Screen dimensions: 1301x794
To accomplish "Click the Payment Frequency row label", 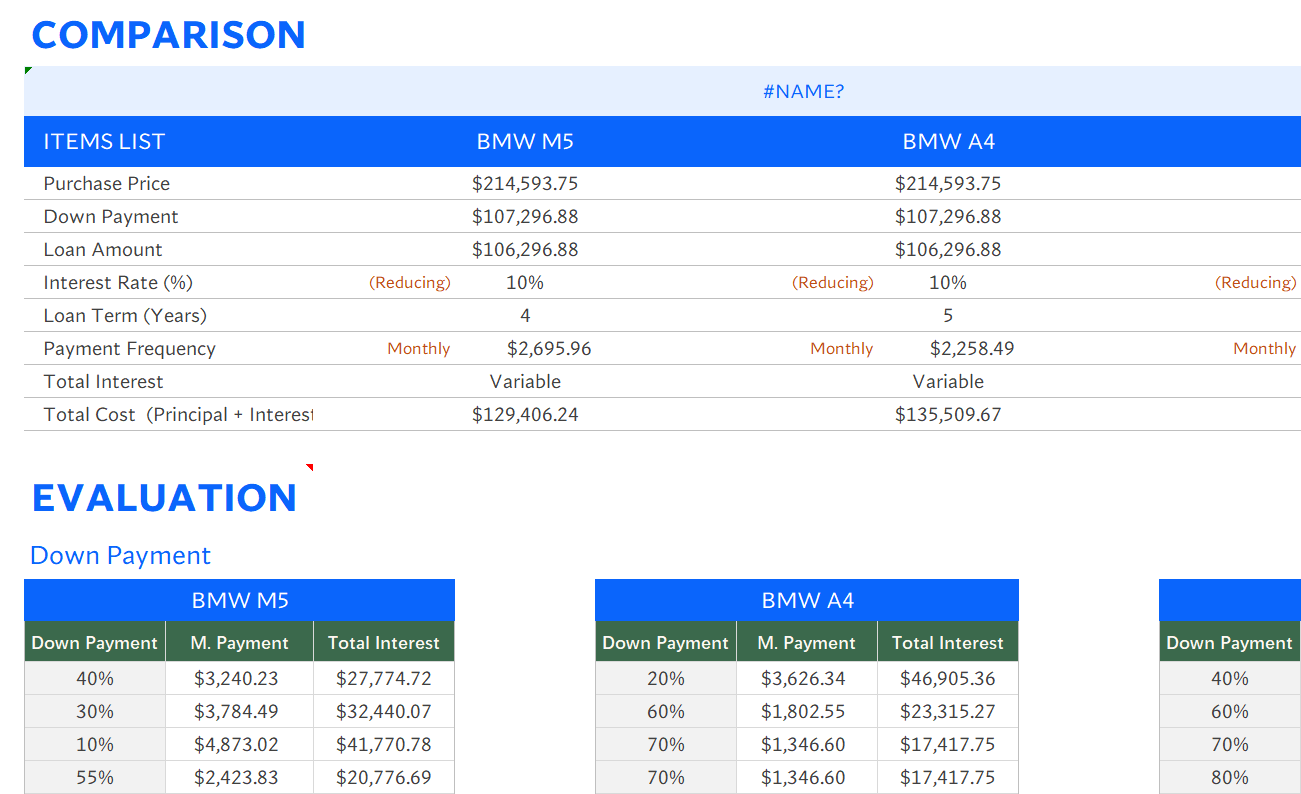I will pyautogui.click(x=130, y=348).
